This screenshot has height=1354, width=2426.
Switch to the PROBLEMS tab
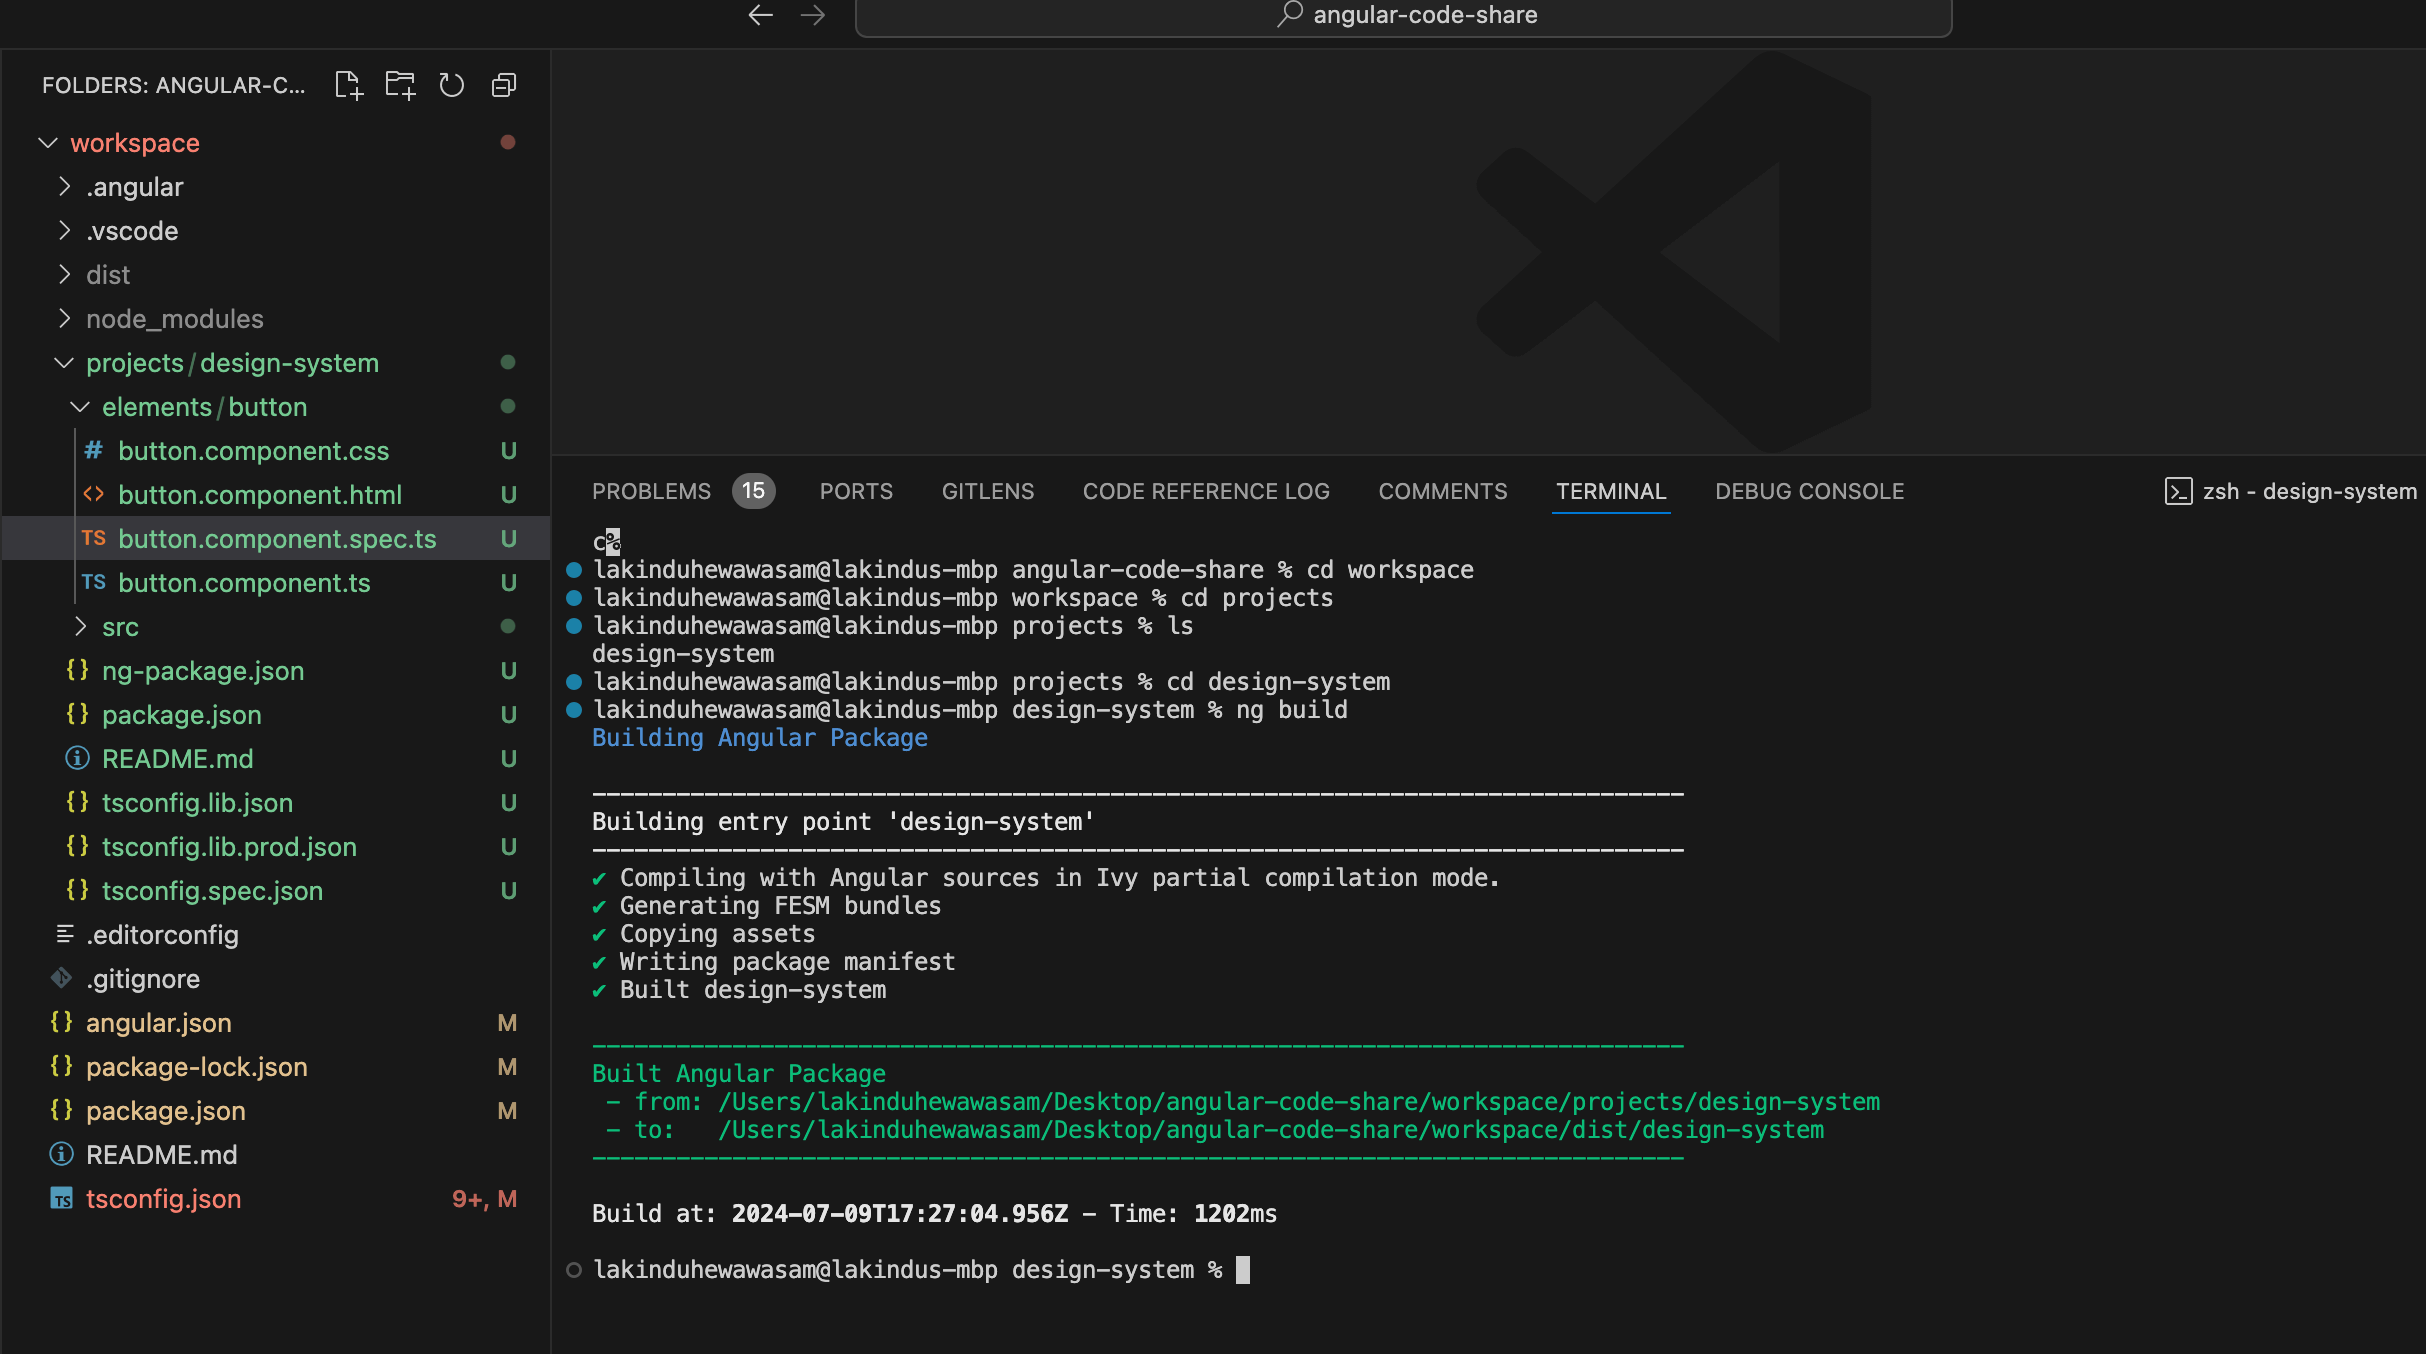[651, 491]
